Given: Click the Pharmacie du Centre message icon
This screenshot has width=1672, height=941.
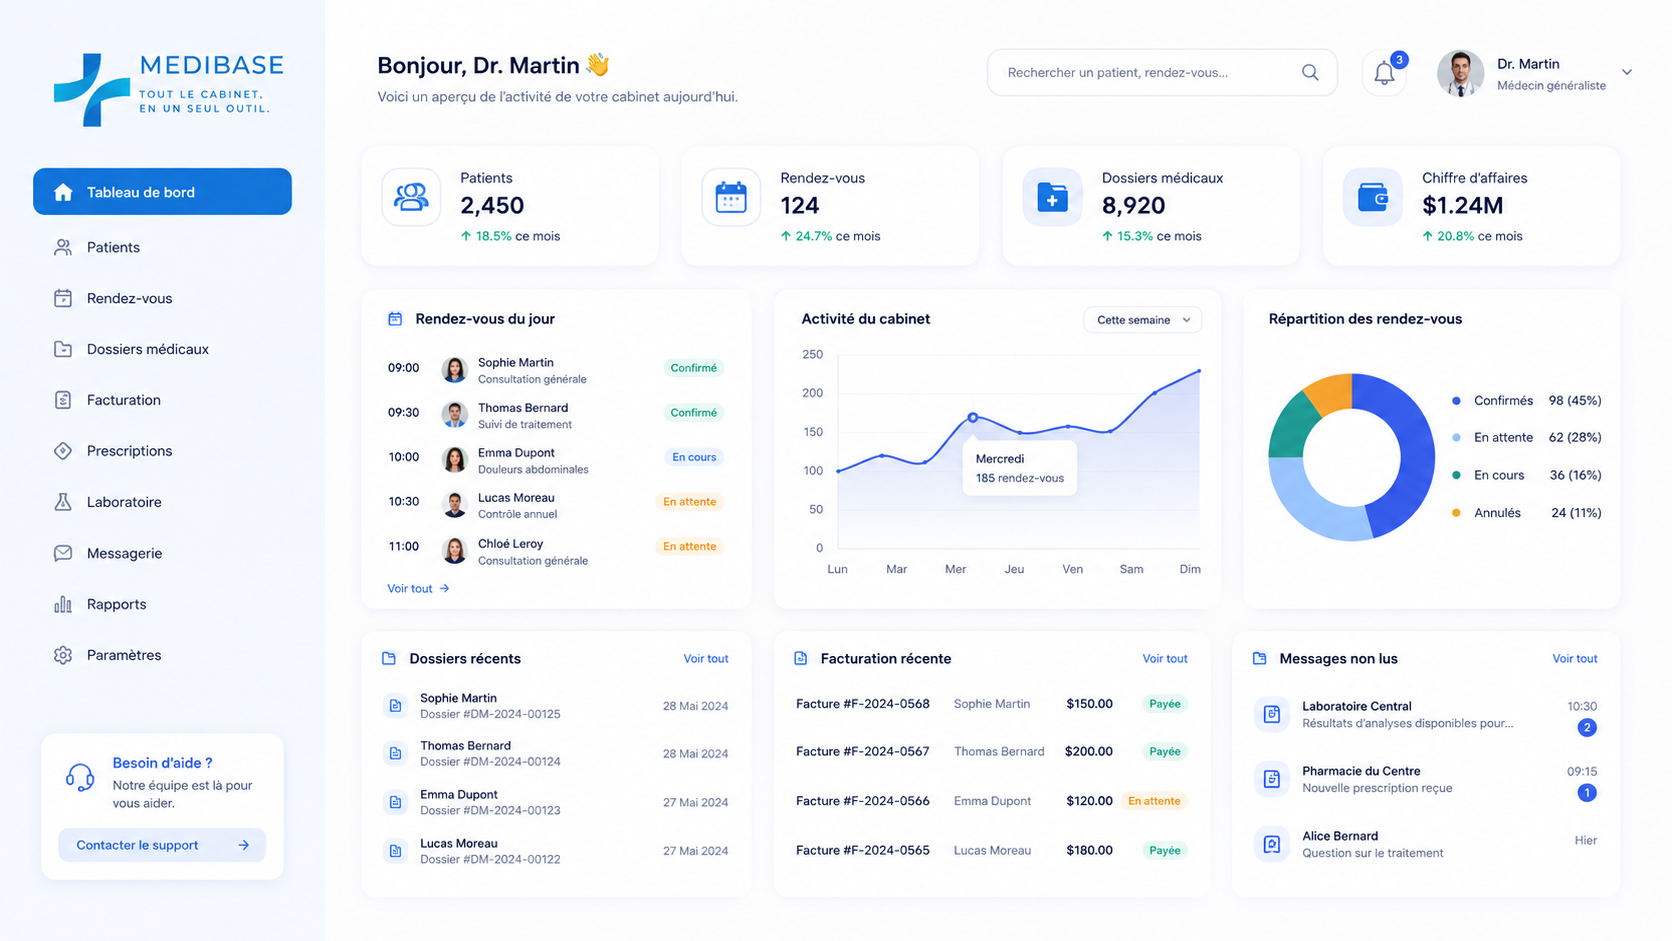Looking at the screenshot, I should point(1272,779).
